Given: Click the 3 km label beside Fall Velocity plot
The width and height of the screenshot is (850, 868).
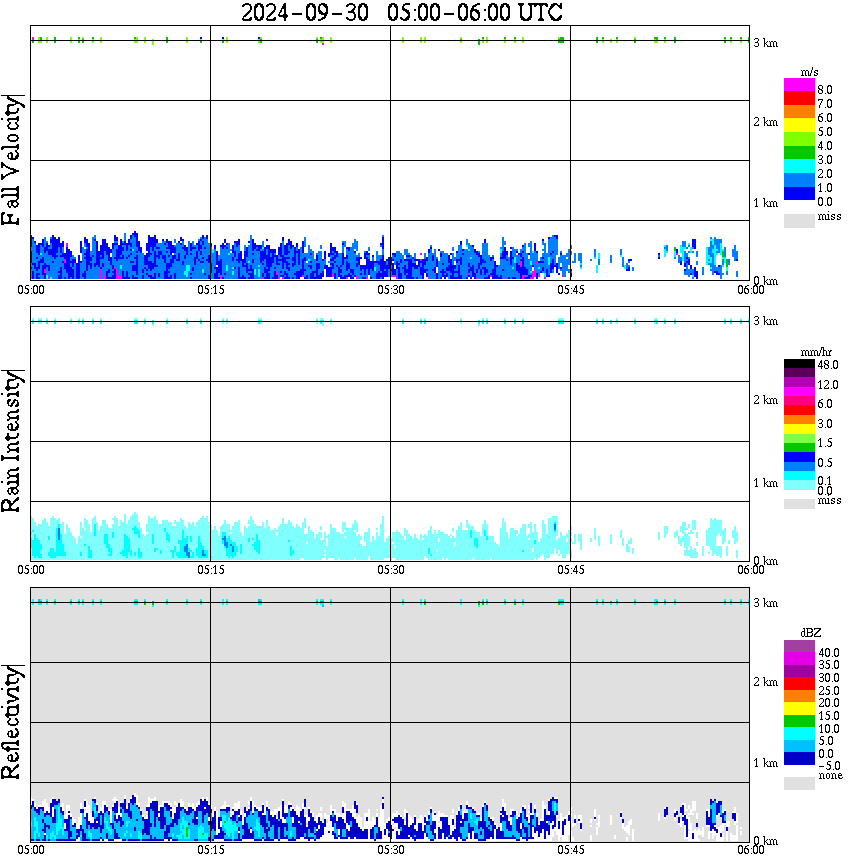Looking at the screenshot, I should [765, 43].
